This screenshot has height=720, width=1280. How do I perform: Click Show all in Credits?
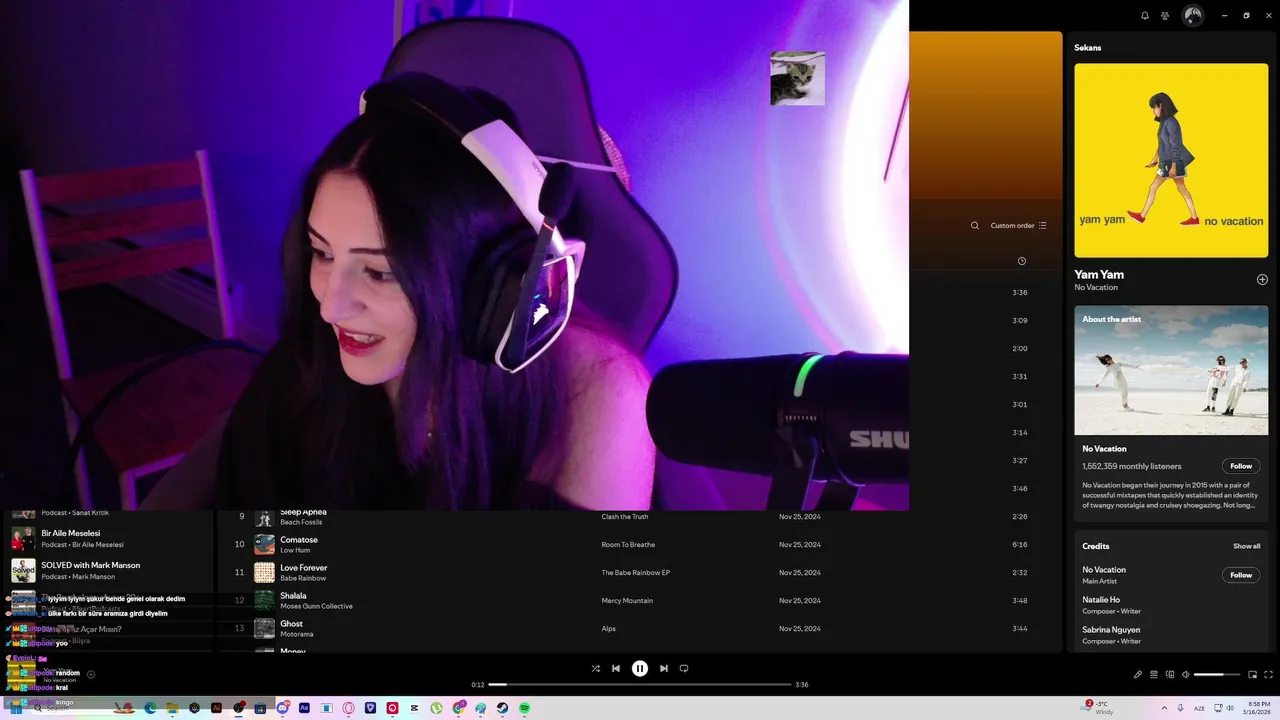click(x=1246, y=546)
